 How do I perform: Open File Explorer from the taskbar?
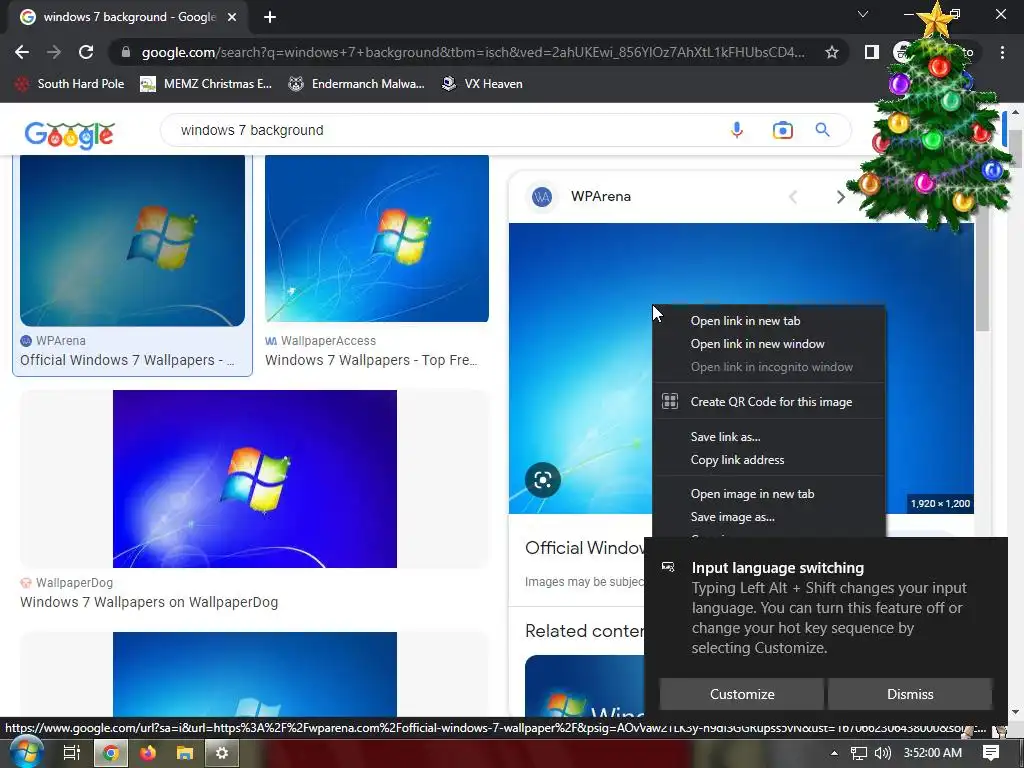pos(185,753)
